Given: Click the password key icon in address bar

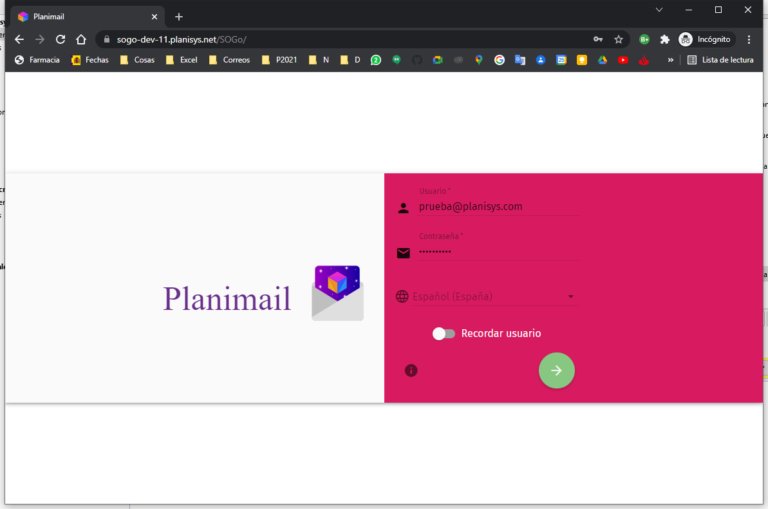Looking at the screenshot, I should tap(598, 39).
